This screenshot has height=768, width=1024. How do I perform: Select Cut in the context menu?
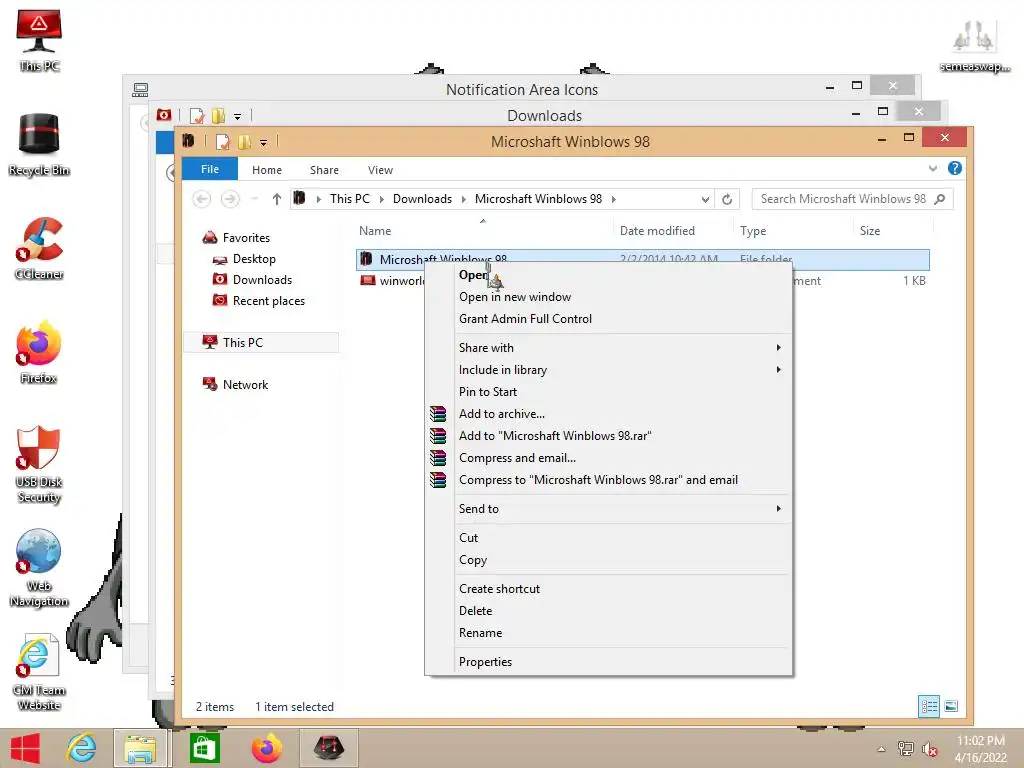(x=609, y=538)
